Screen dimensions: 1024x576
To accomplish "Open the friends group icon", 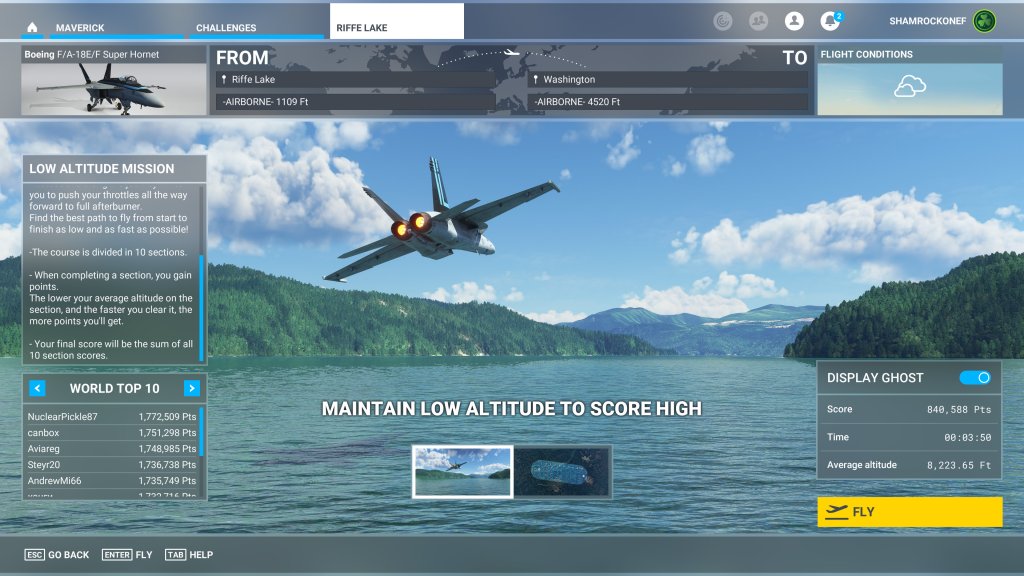I will coord(758,20).
